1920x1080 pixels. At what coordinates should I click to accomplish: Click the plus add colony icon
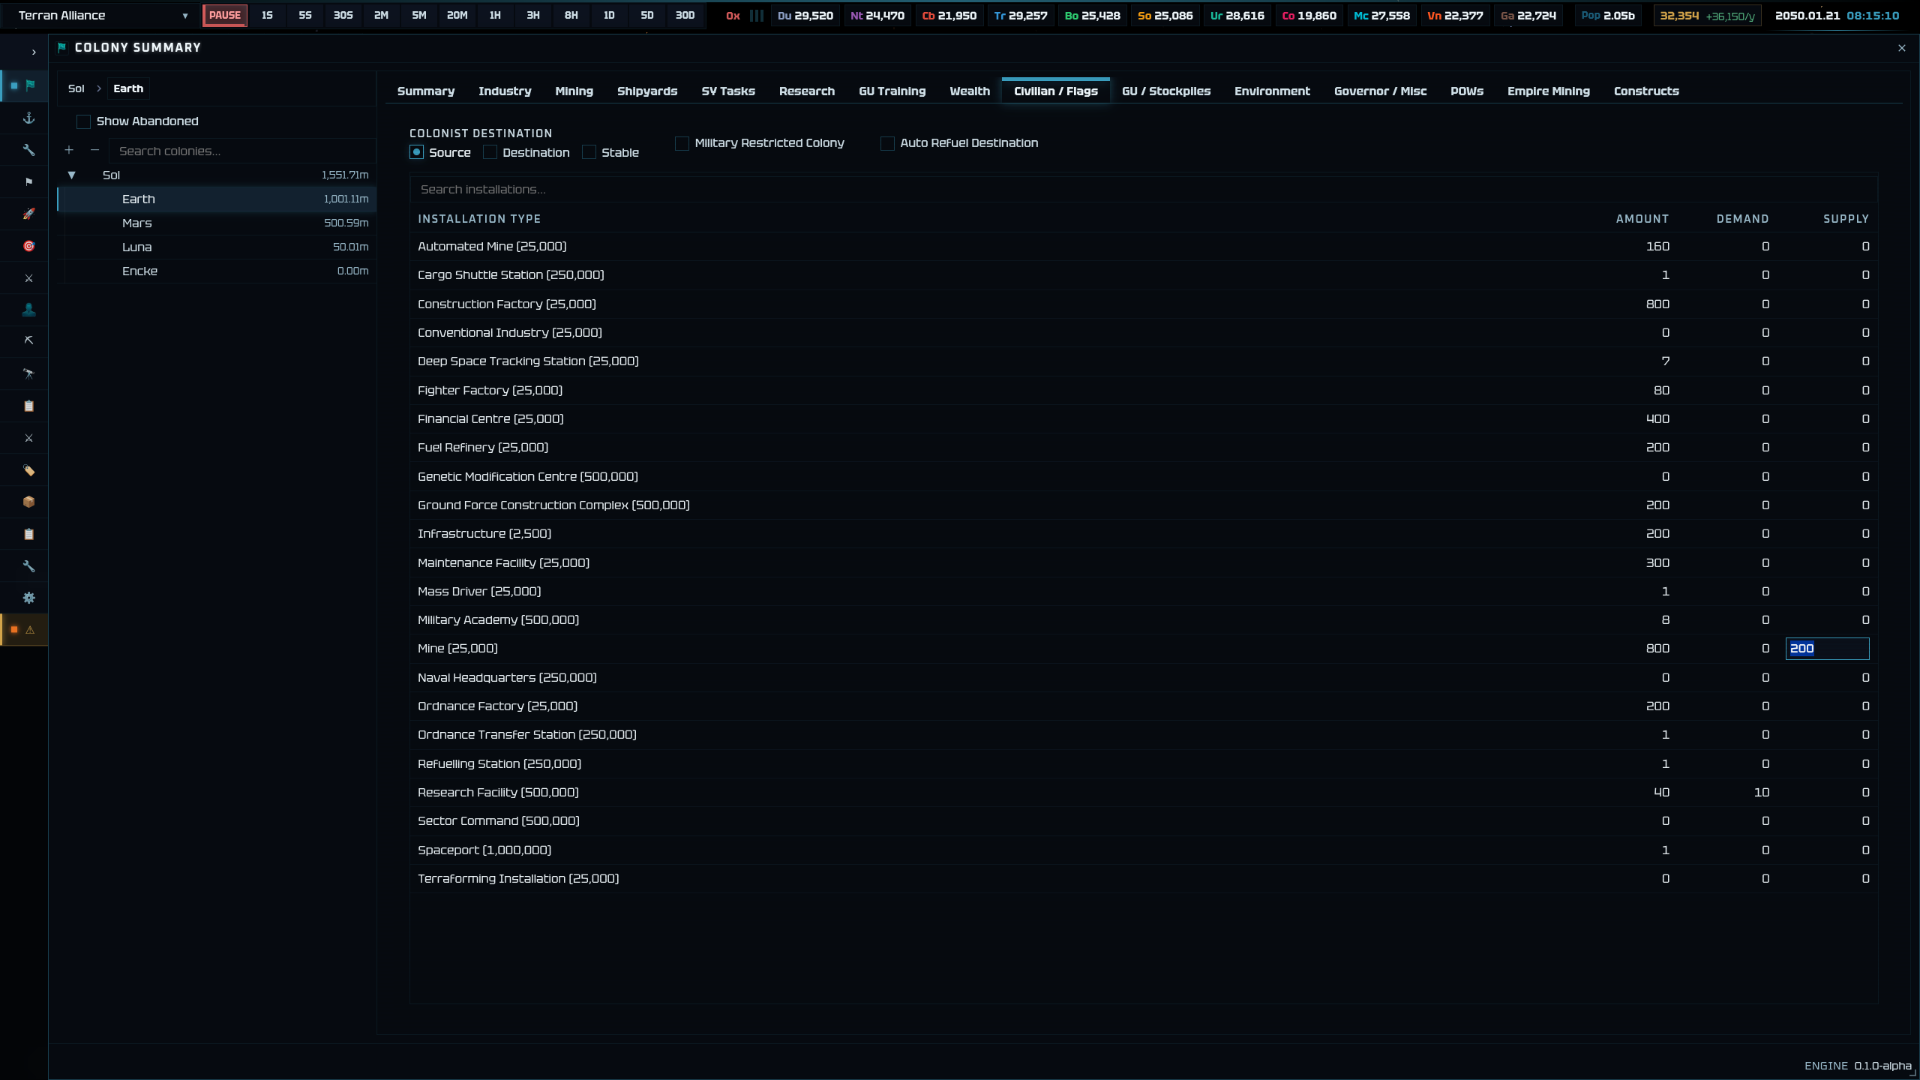(x=69, y=150)
